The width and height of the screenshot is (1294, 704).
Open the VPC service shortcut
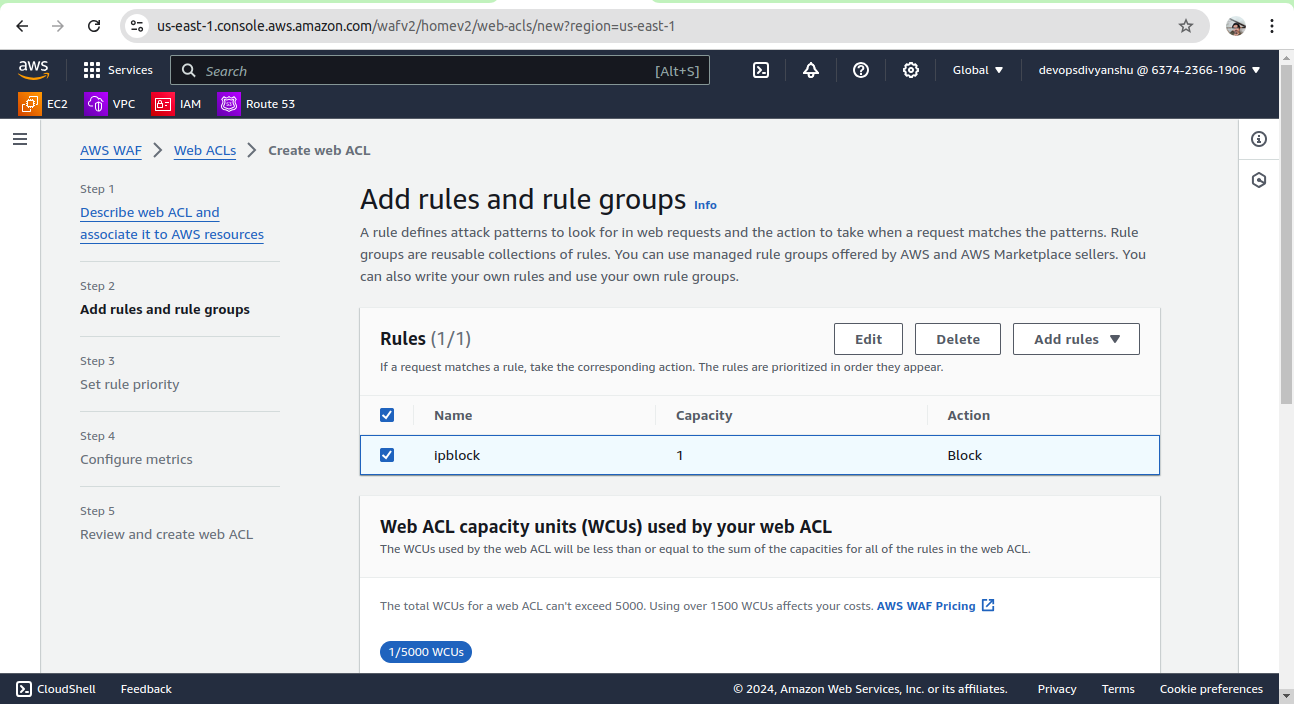pyautogui.click(x=110, y=103)
